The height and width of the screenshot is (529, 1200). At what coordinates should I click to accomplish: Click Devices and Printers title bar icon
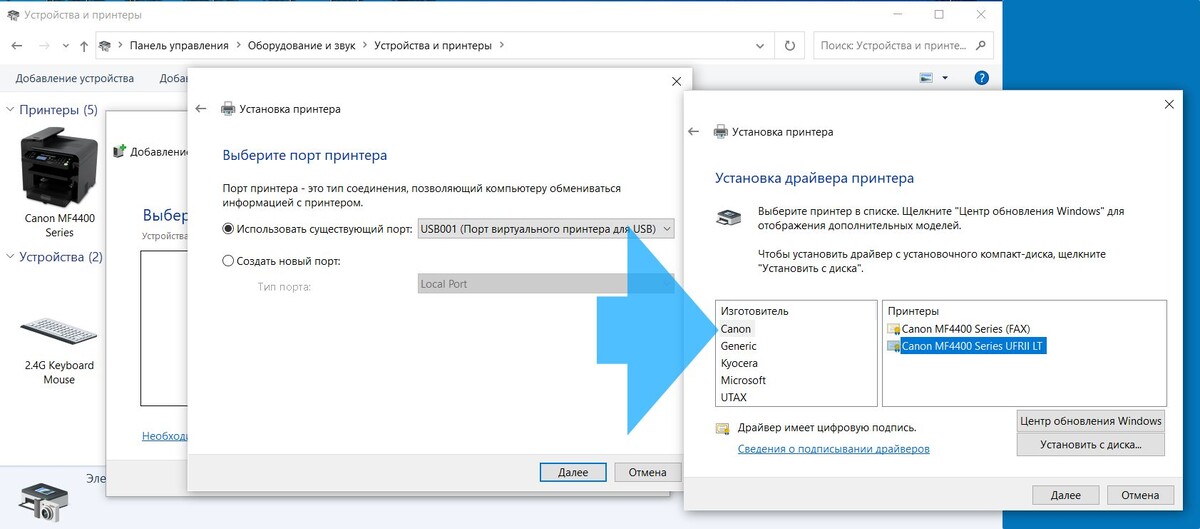(15, 15)
